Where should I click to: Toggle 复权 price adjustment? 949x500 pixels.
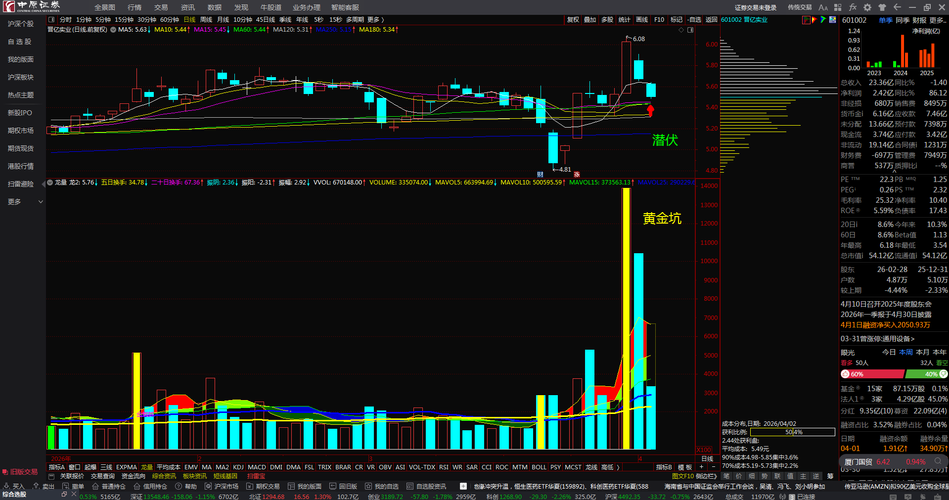tap(573, 20)
